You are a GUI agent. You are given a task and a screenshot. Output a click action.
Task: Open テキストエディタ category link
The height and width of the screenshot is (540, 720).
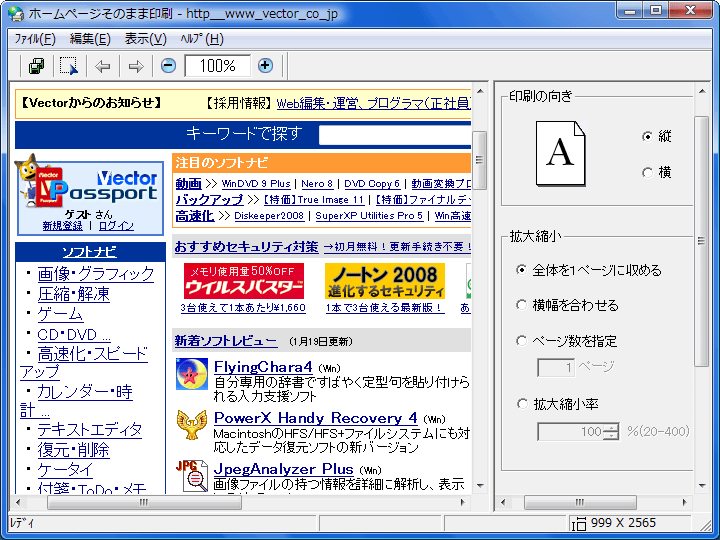point(90,429)
